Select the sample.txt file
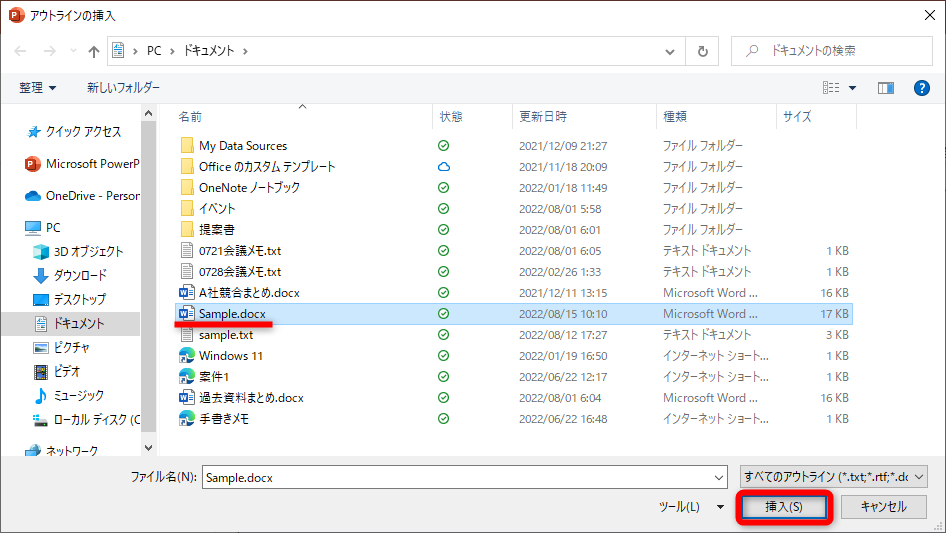 (226, 335)
